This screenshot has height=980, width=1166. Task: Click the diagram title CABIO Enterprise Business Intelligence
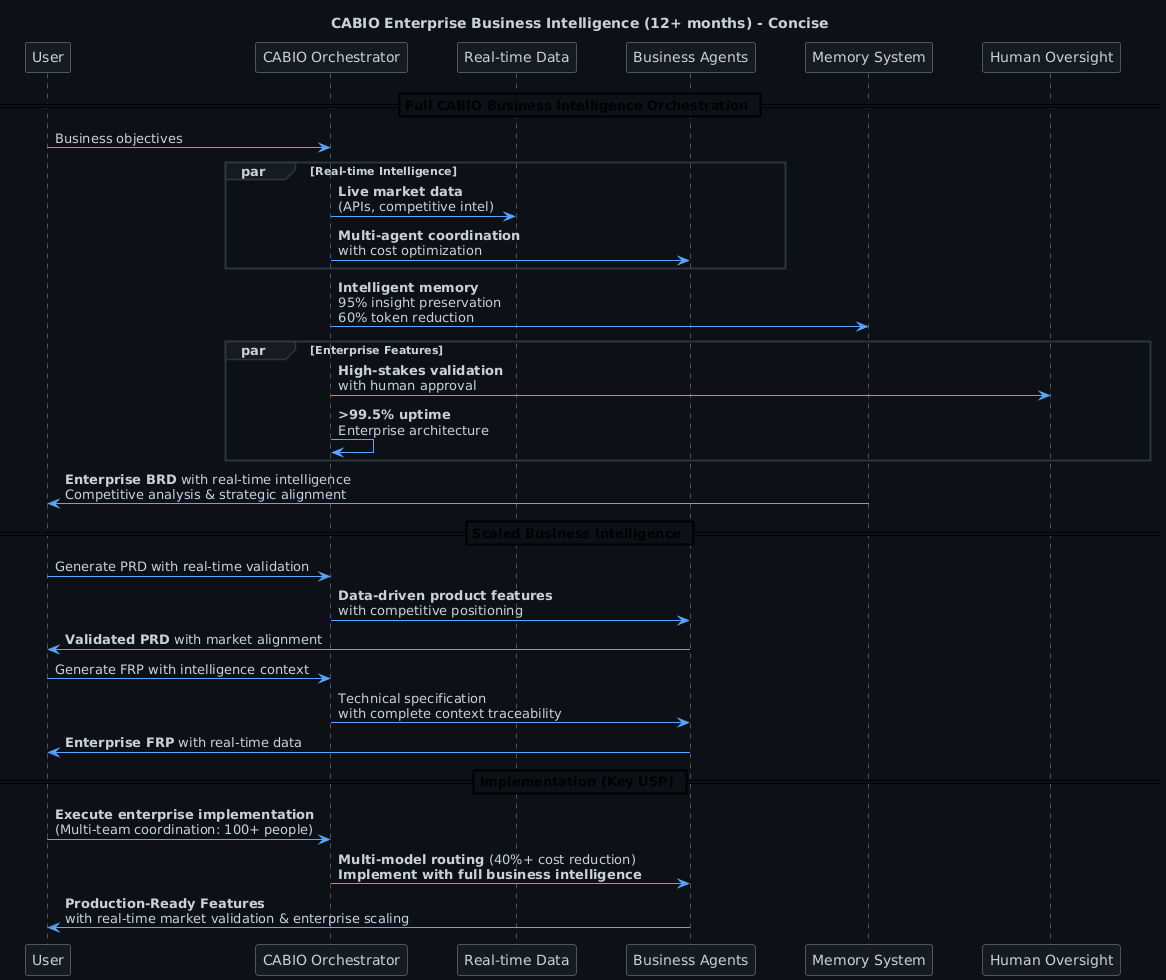point(579,23)
